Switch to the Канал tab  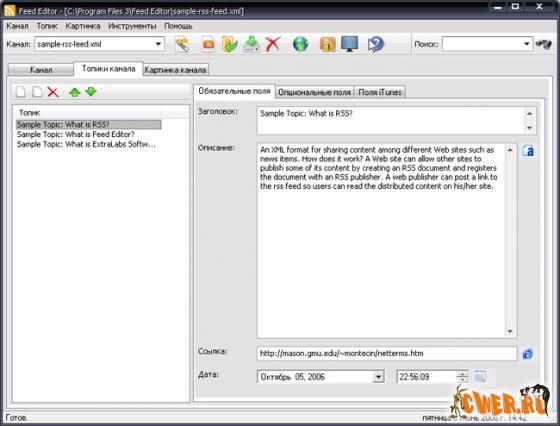(x=41, y=70)
